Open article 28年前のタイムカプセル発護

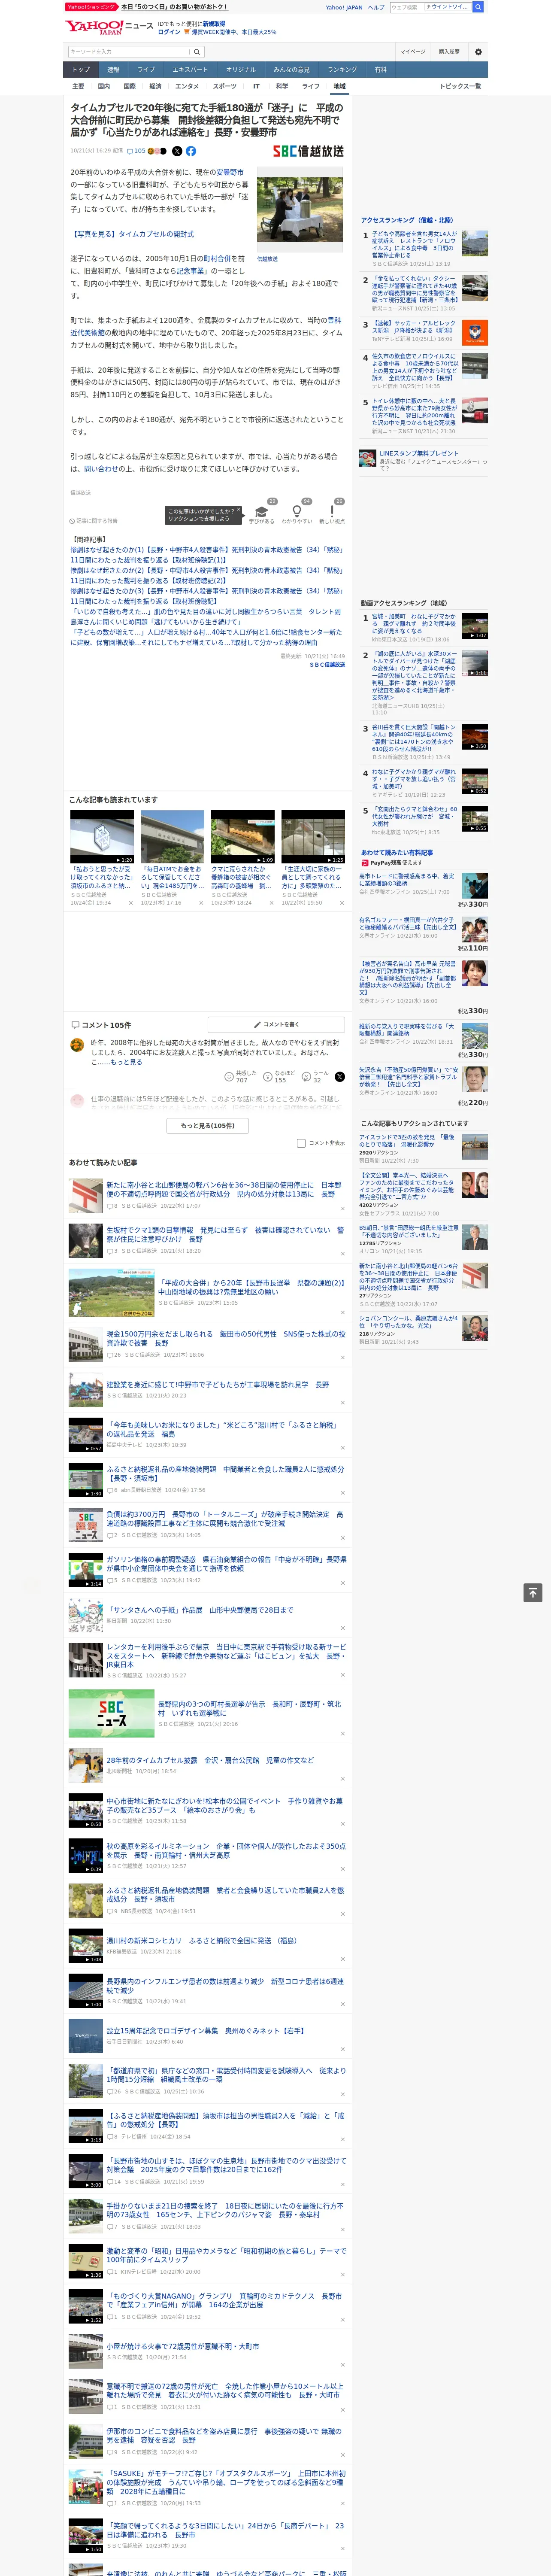pyautogui.click(x=209, y=1760)
